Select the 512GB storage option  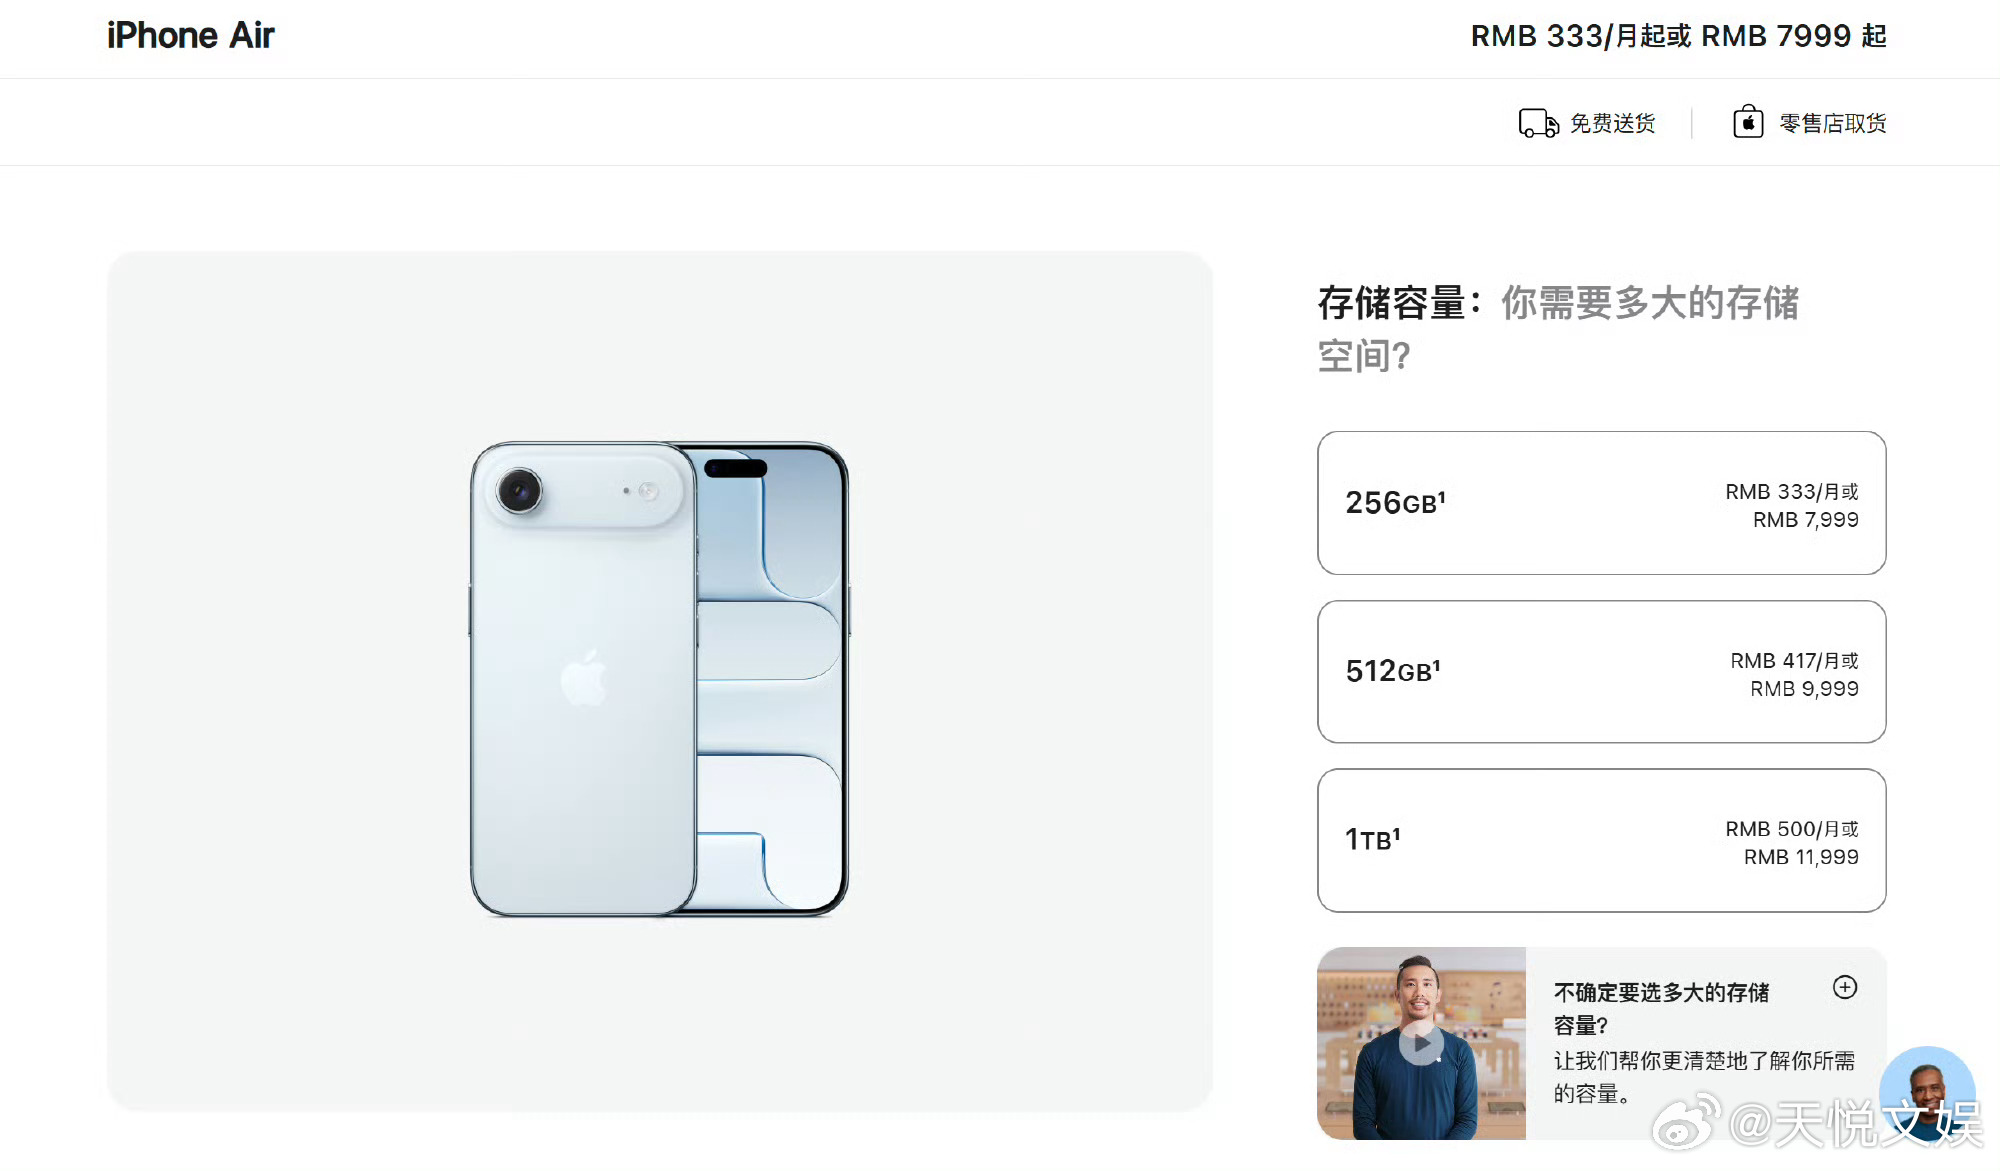point(1602,672)
